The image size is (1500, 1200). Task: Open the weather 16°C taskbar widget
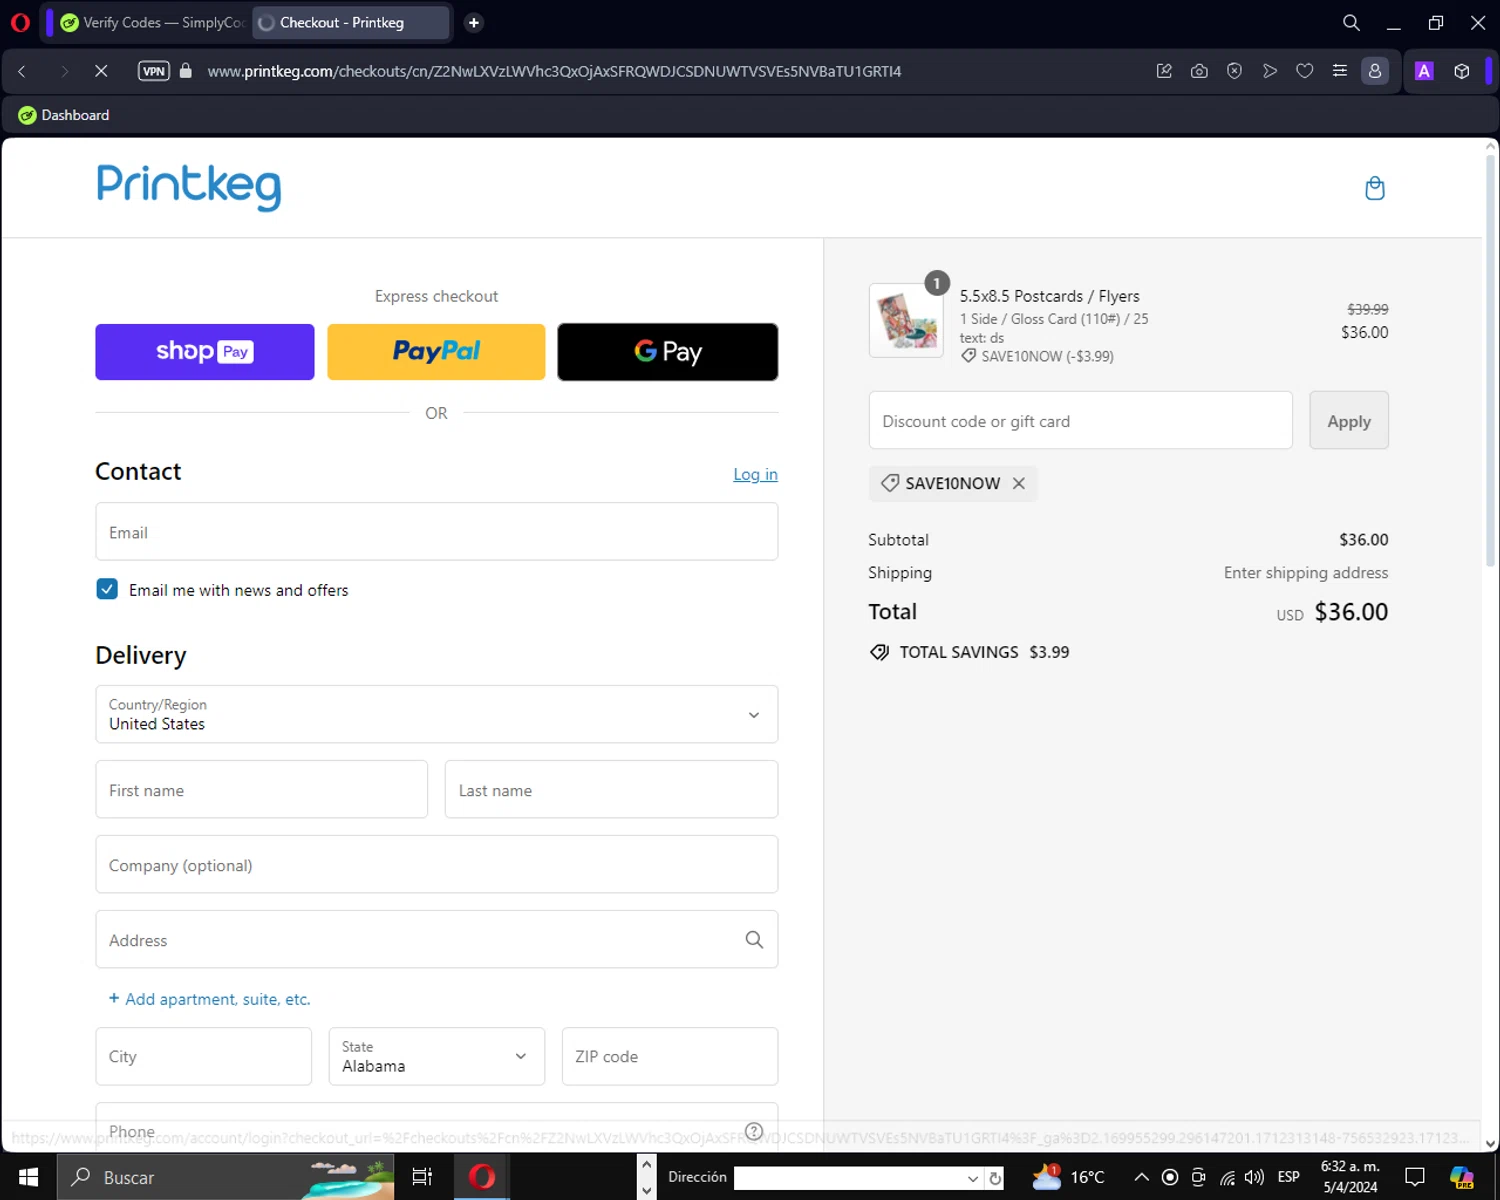(1068, 1177)
